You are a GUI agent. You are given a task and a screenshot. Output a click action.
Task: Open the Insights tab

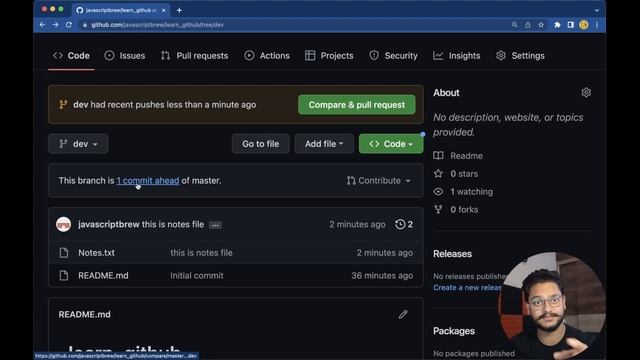456,56
